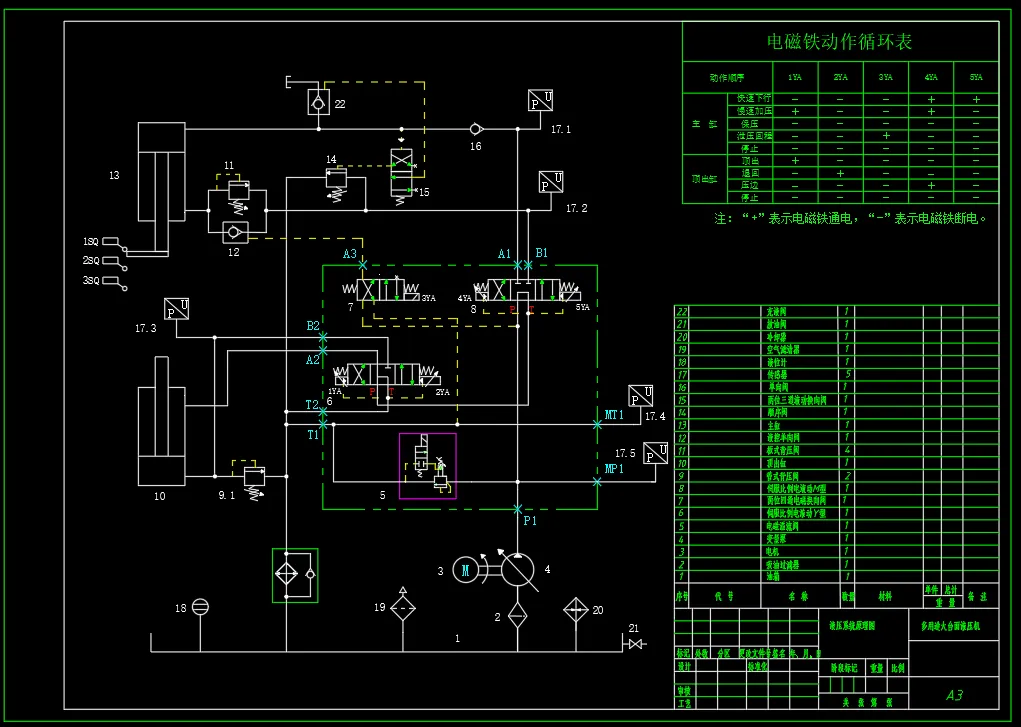1021x727 pixels.
Task: Select the A2 port cross marker
Action: [x=323, y=350]
